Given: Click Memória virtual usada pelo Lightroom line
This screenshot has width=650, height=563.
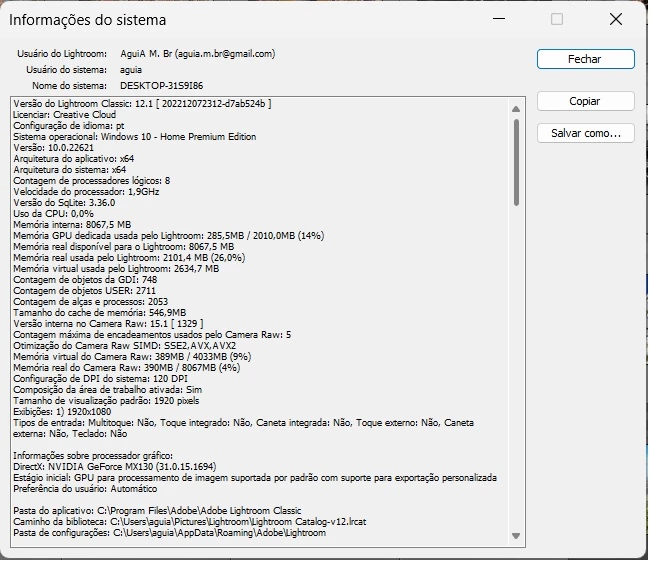Looking at the screenshot, I should 116,269.
